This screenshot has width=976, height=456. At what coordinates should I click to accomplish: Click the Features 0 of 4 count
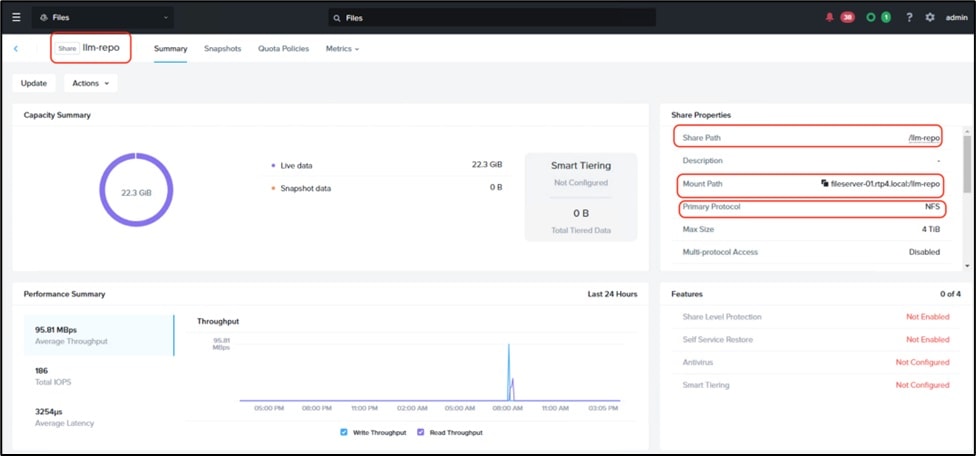click(950, 294)
